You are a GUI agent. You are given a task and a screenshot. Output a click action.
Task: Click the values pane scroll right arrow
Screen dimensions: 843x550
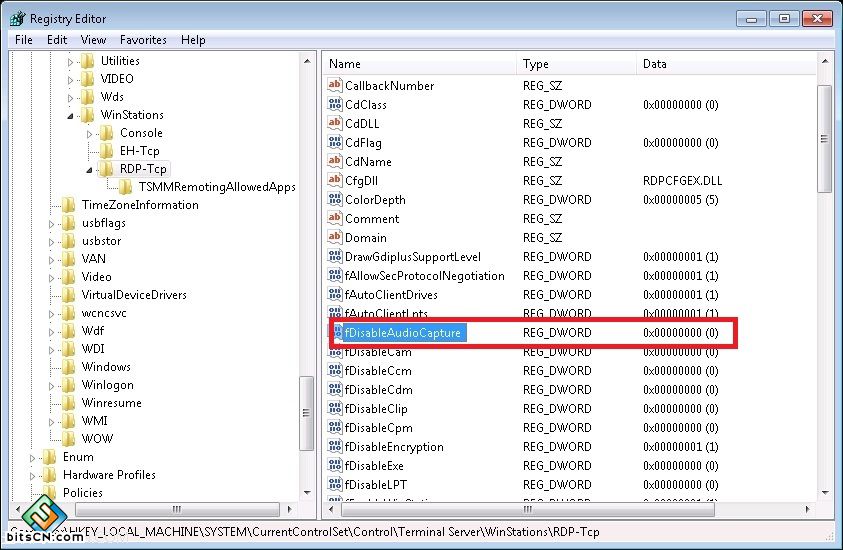[807, 509]
